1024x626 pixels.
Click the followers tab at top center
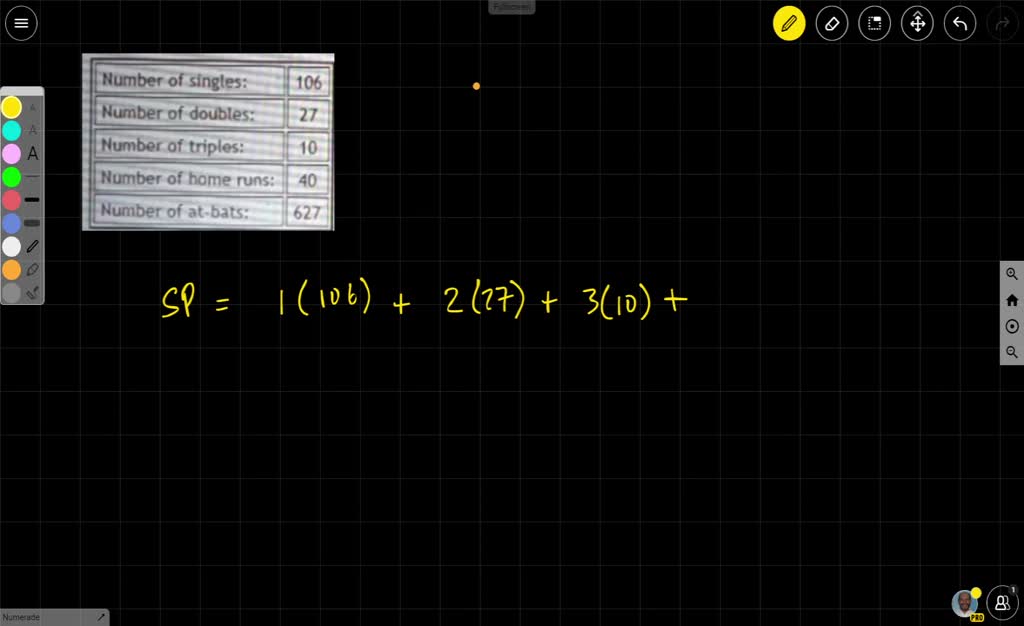pyautogui.click(x=512, y=7)
